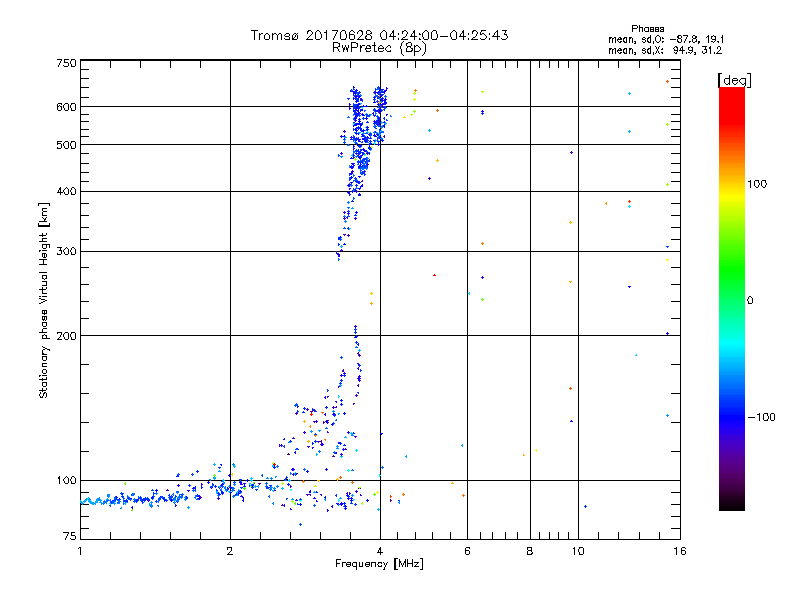800x600 pixels.
Task: Click the y-axis '400' tick label
Action: click(x=66, y=192)
